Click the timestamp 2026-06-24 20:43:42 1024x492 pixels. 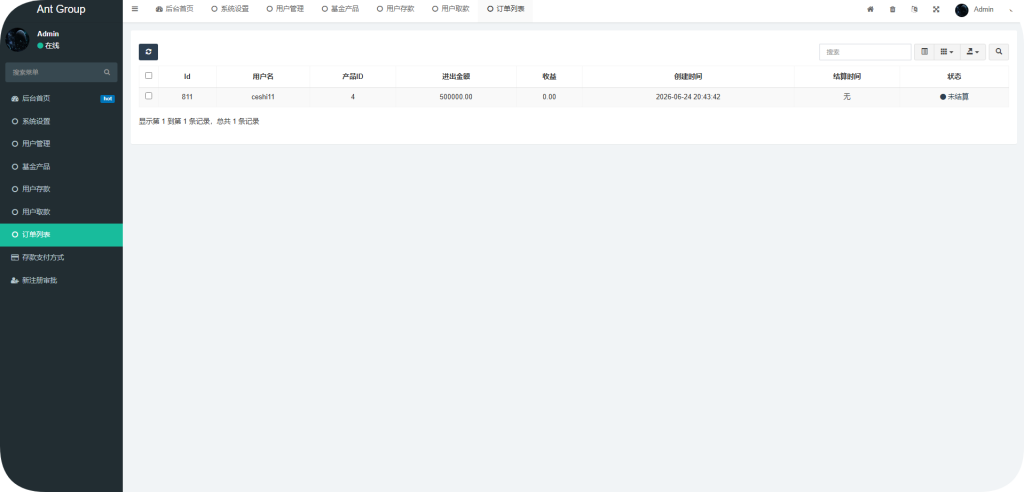click(x=688, y=97)
